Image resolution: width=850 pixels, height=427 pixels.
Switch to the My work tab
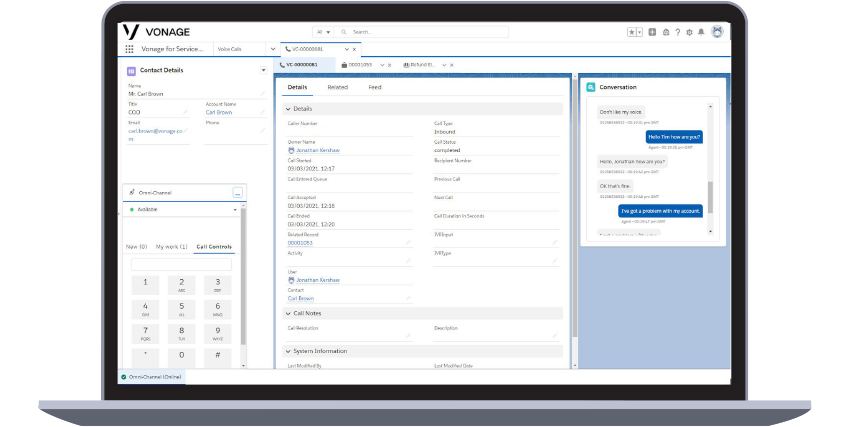tap(170, 246)
